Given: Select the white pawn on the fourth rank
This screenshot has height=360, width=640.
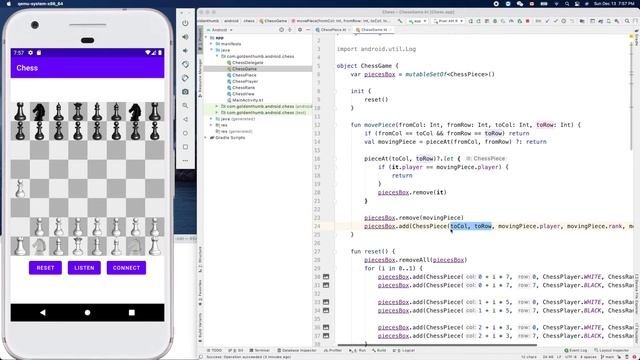Looking at the screenshot, I should tap(20, 189).
